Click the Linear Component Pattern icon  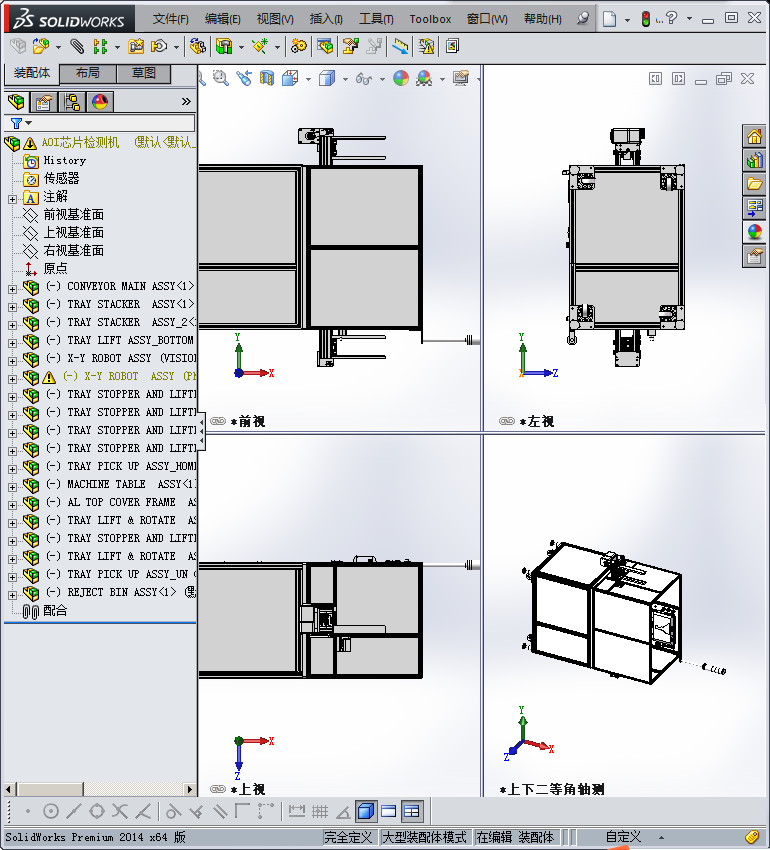[x=100, y=47]
